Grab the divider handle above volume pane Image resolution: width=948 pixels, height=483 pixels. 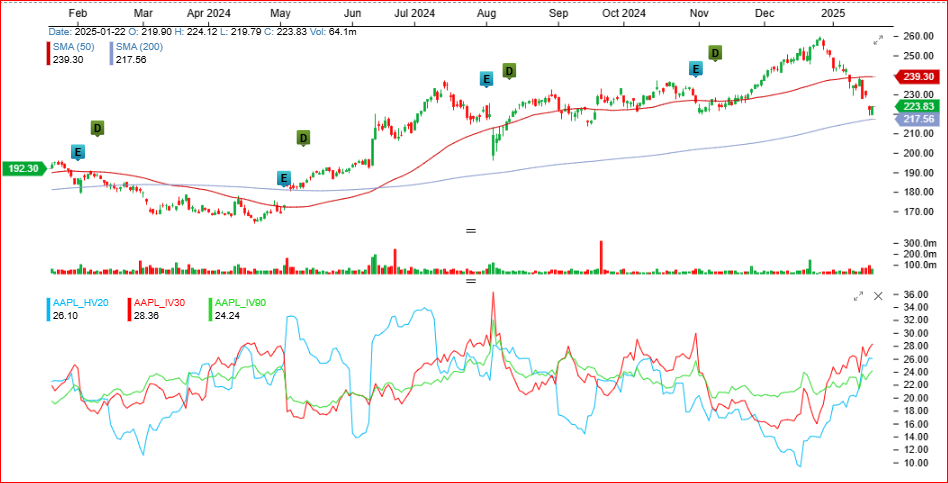pyautogui.click(x=472, y=230)
